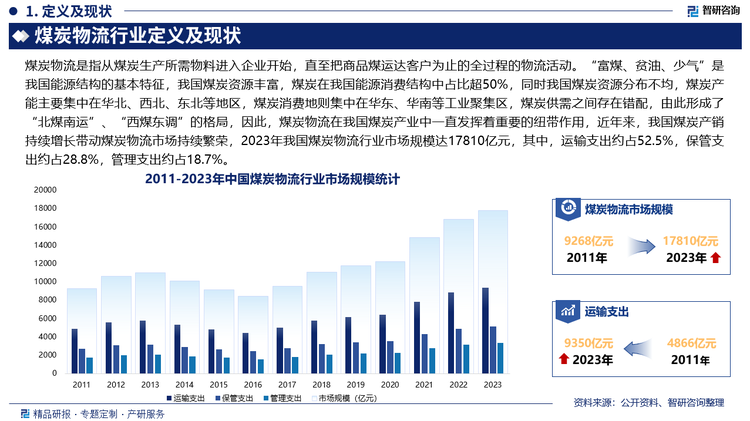
Task: Click the 保管支出 legend swatch
Action: [218, 398]
